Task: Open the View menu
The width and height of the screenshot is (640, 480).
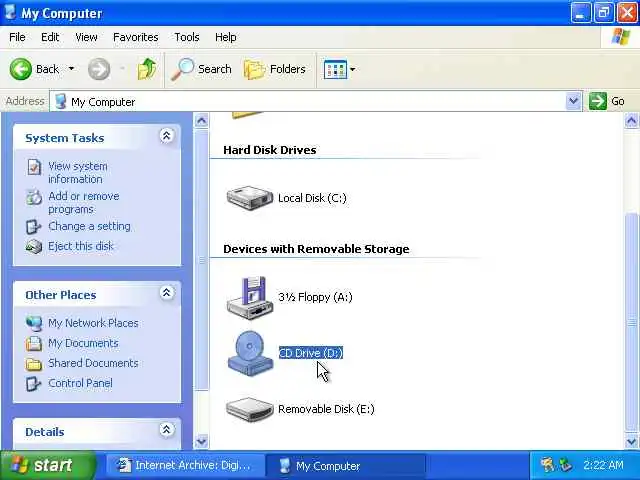Action: 86,37
